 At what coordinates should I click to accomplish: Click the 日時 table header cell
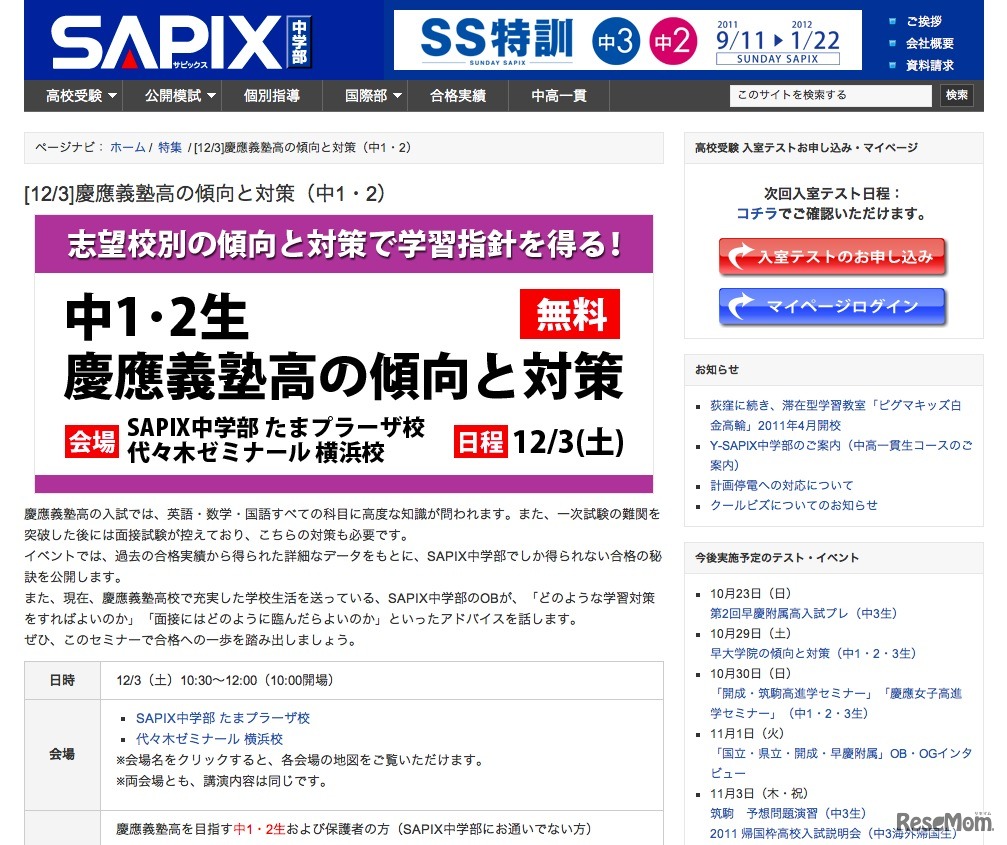tap(62, 681)
